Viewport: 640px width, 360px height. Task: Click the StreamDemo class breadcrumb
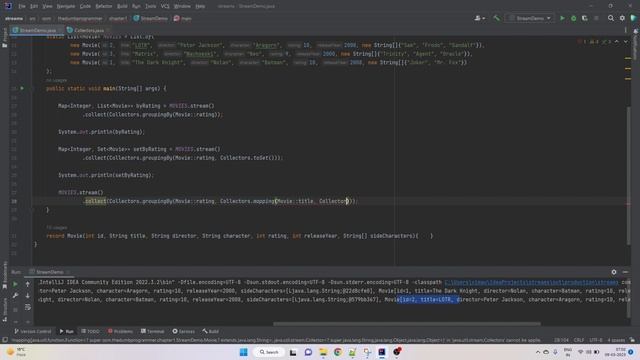click(x=151, y=18)
